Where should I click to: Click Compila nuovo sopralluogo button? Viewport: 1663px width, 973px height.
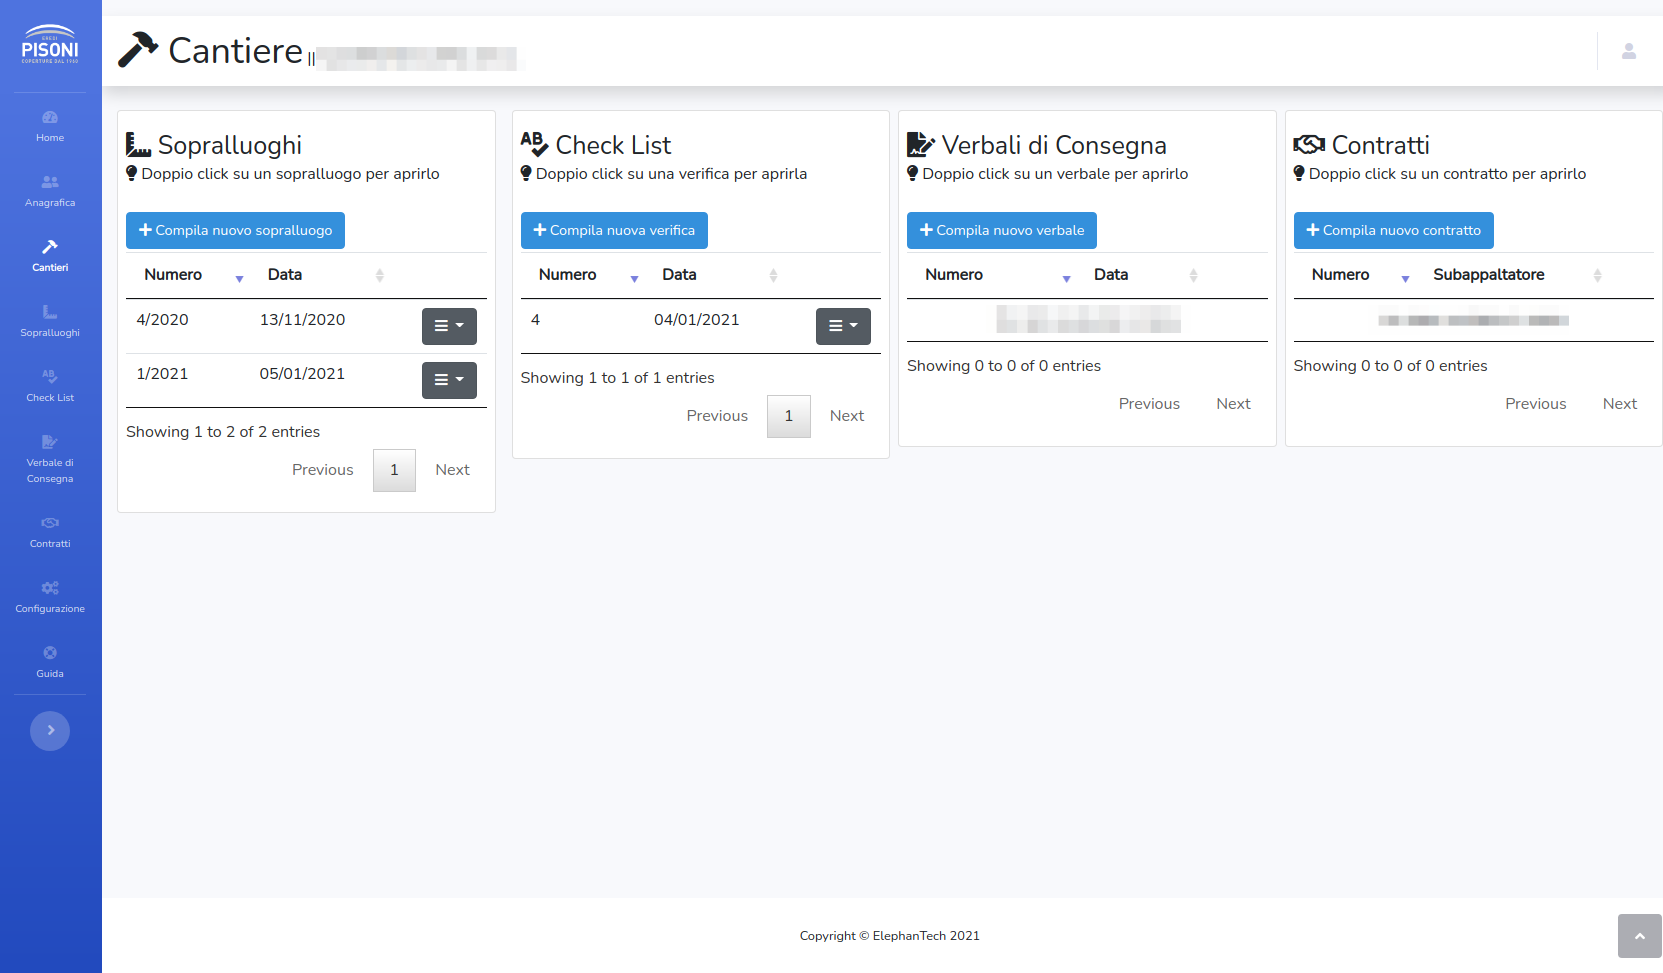click(x=235, y=231)
